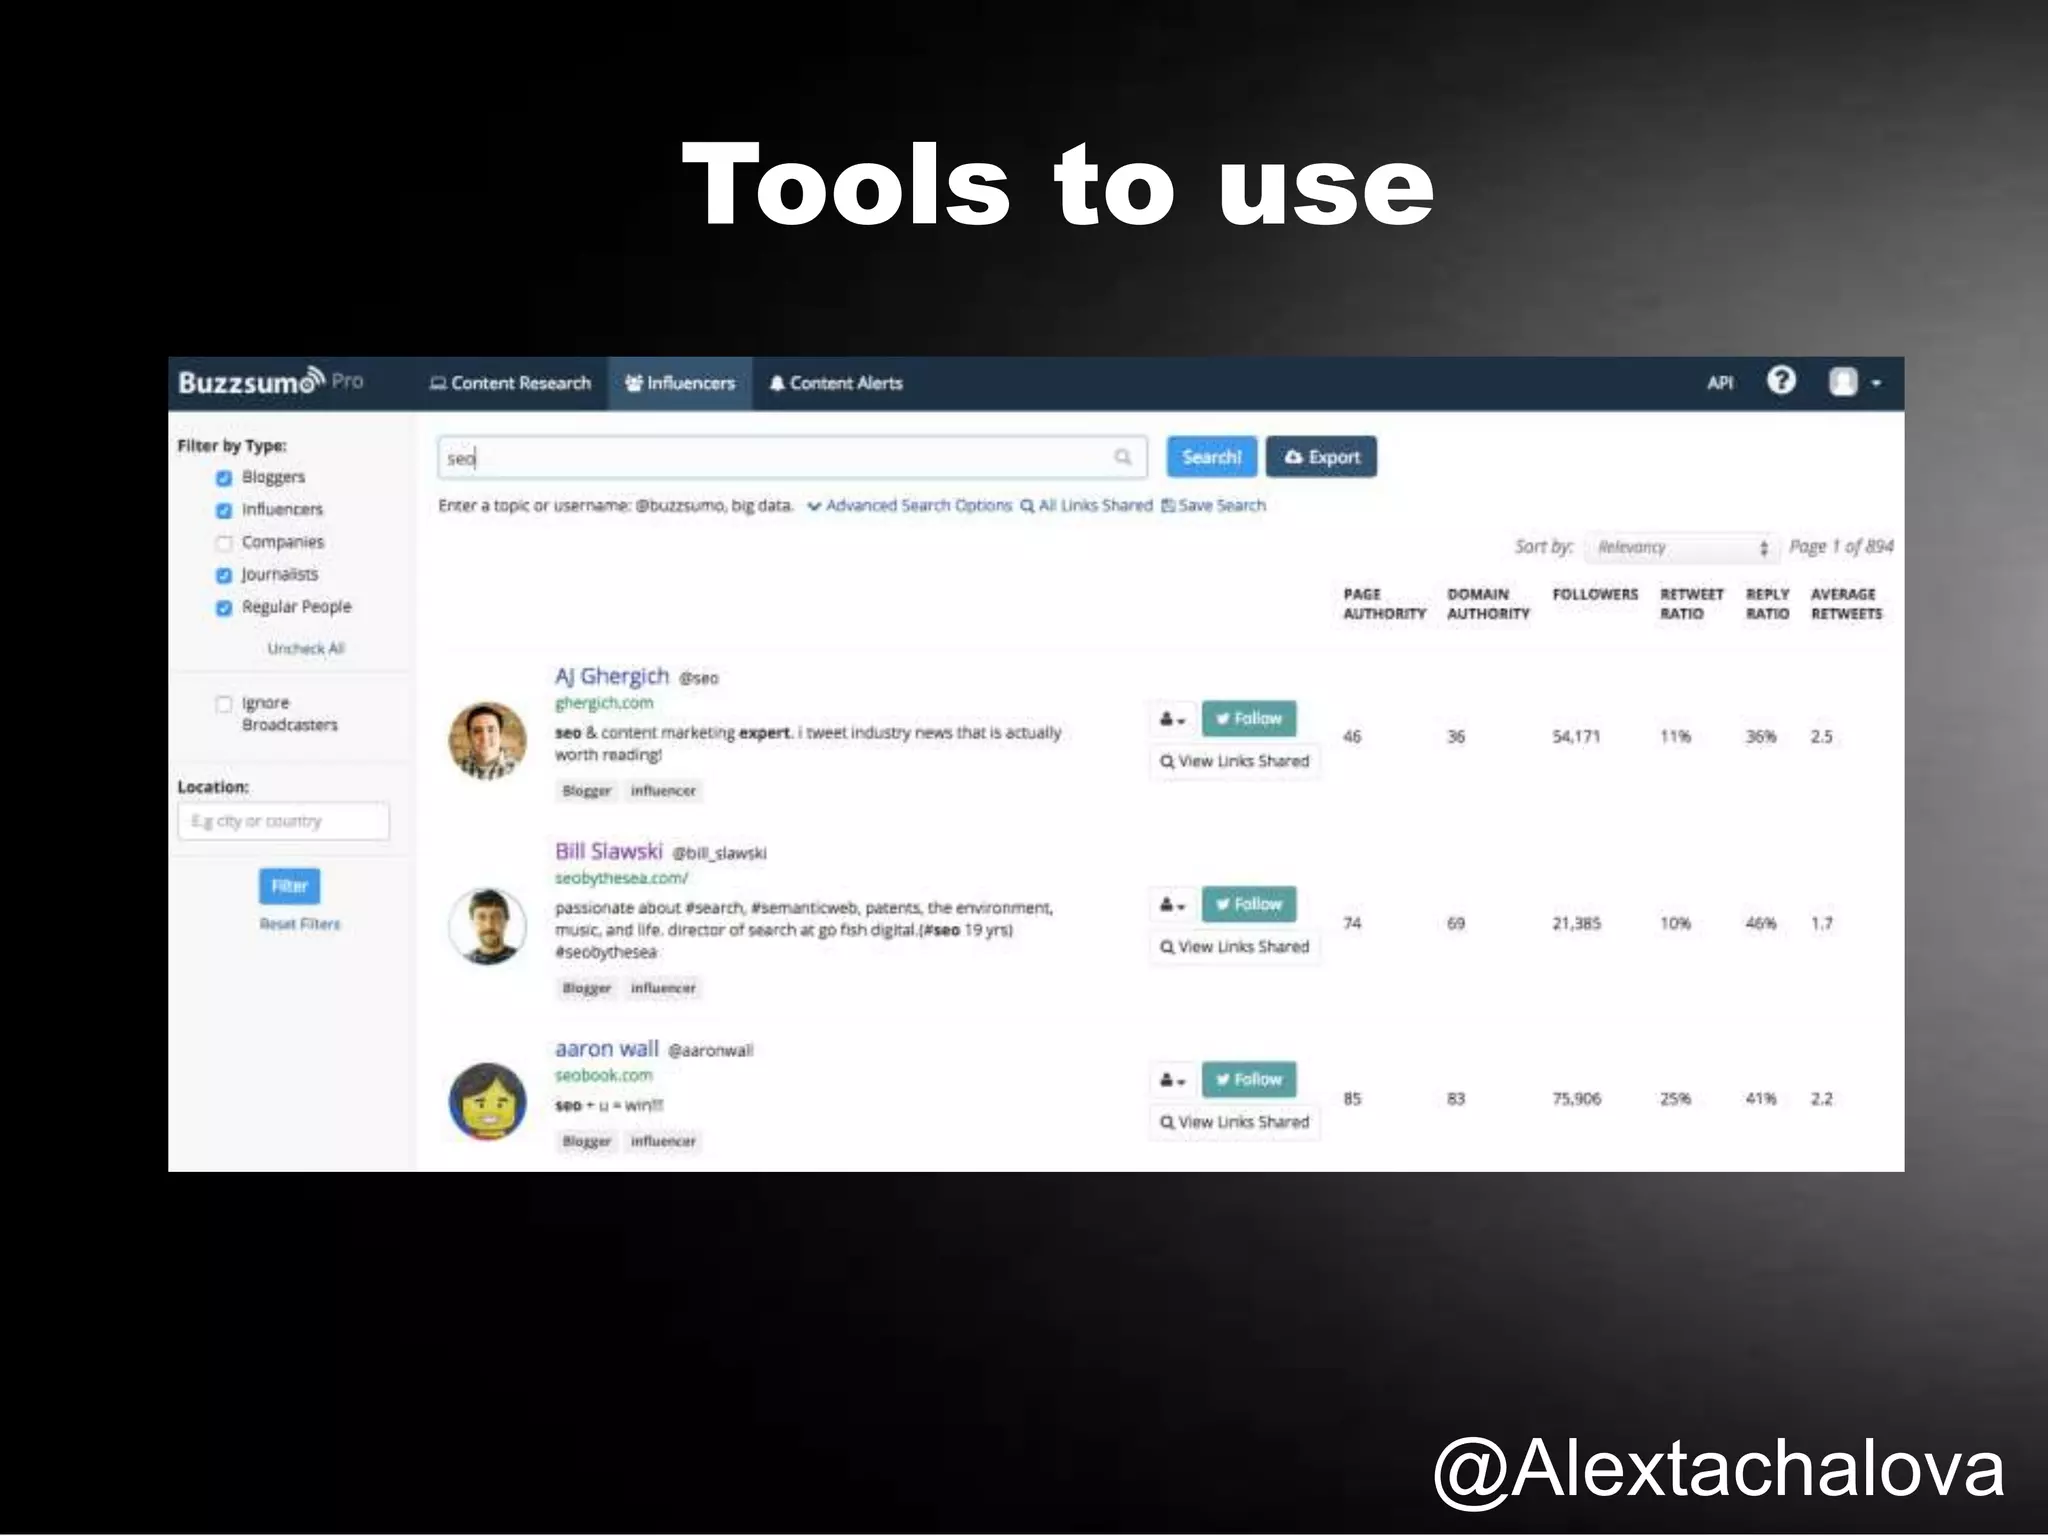Switch to Content Alerts tab
The image size is (2048, 1536).
click(836, 383)
